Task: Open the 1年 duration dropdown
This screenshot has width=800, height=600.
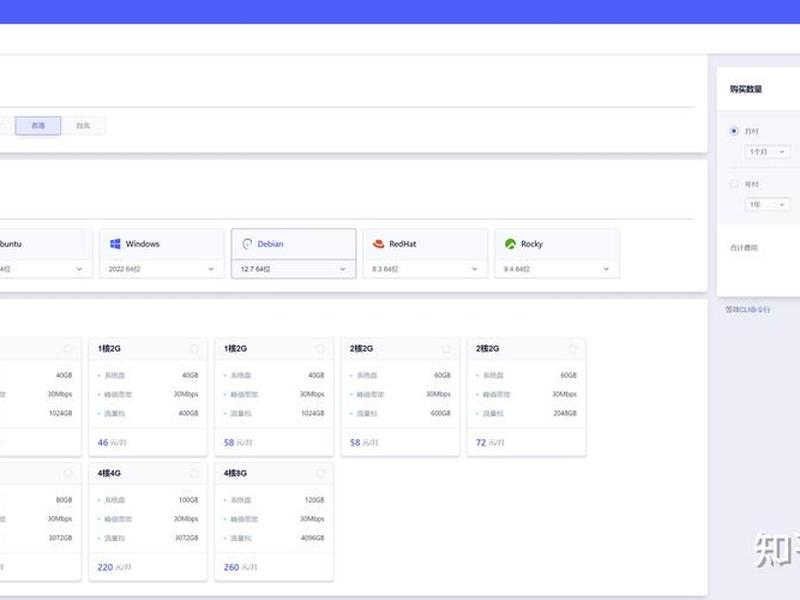Action: tap(767, 205)
